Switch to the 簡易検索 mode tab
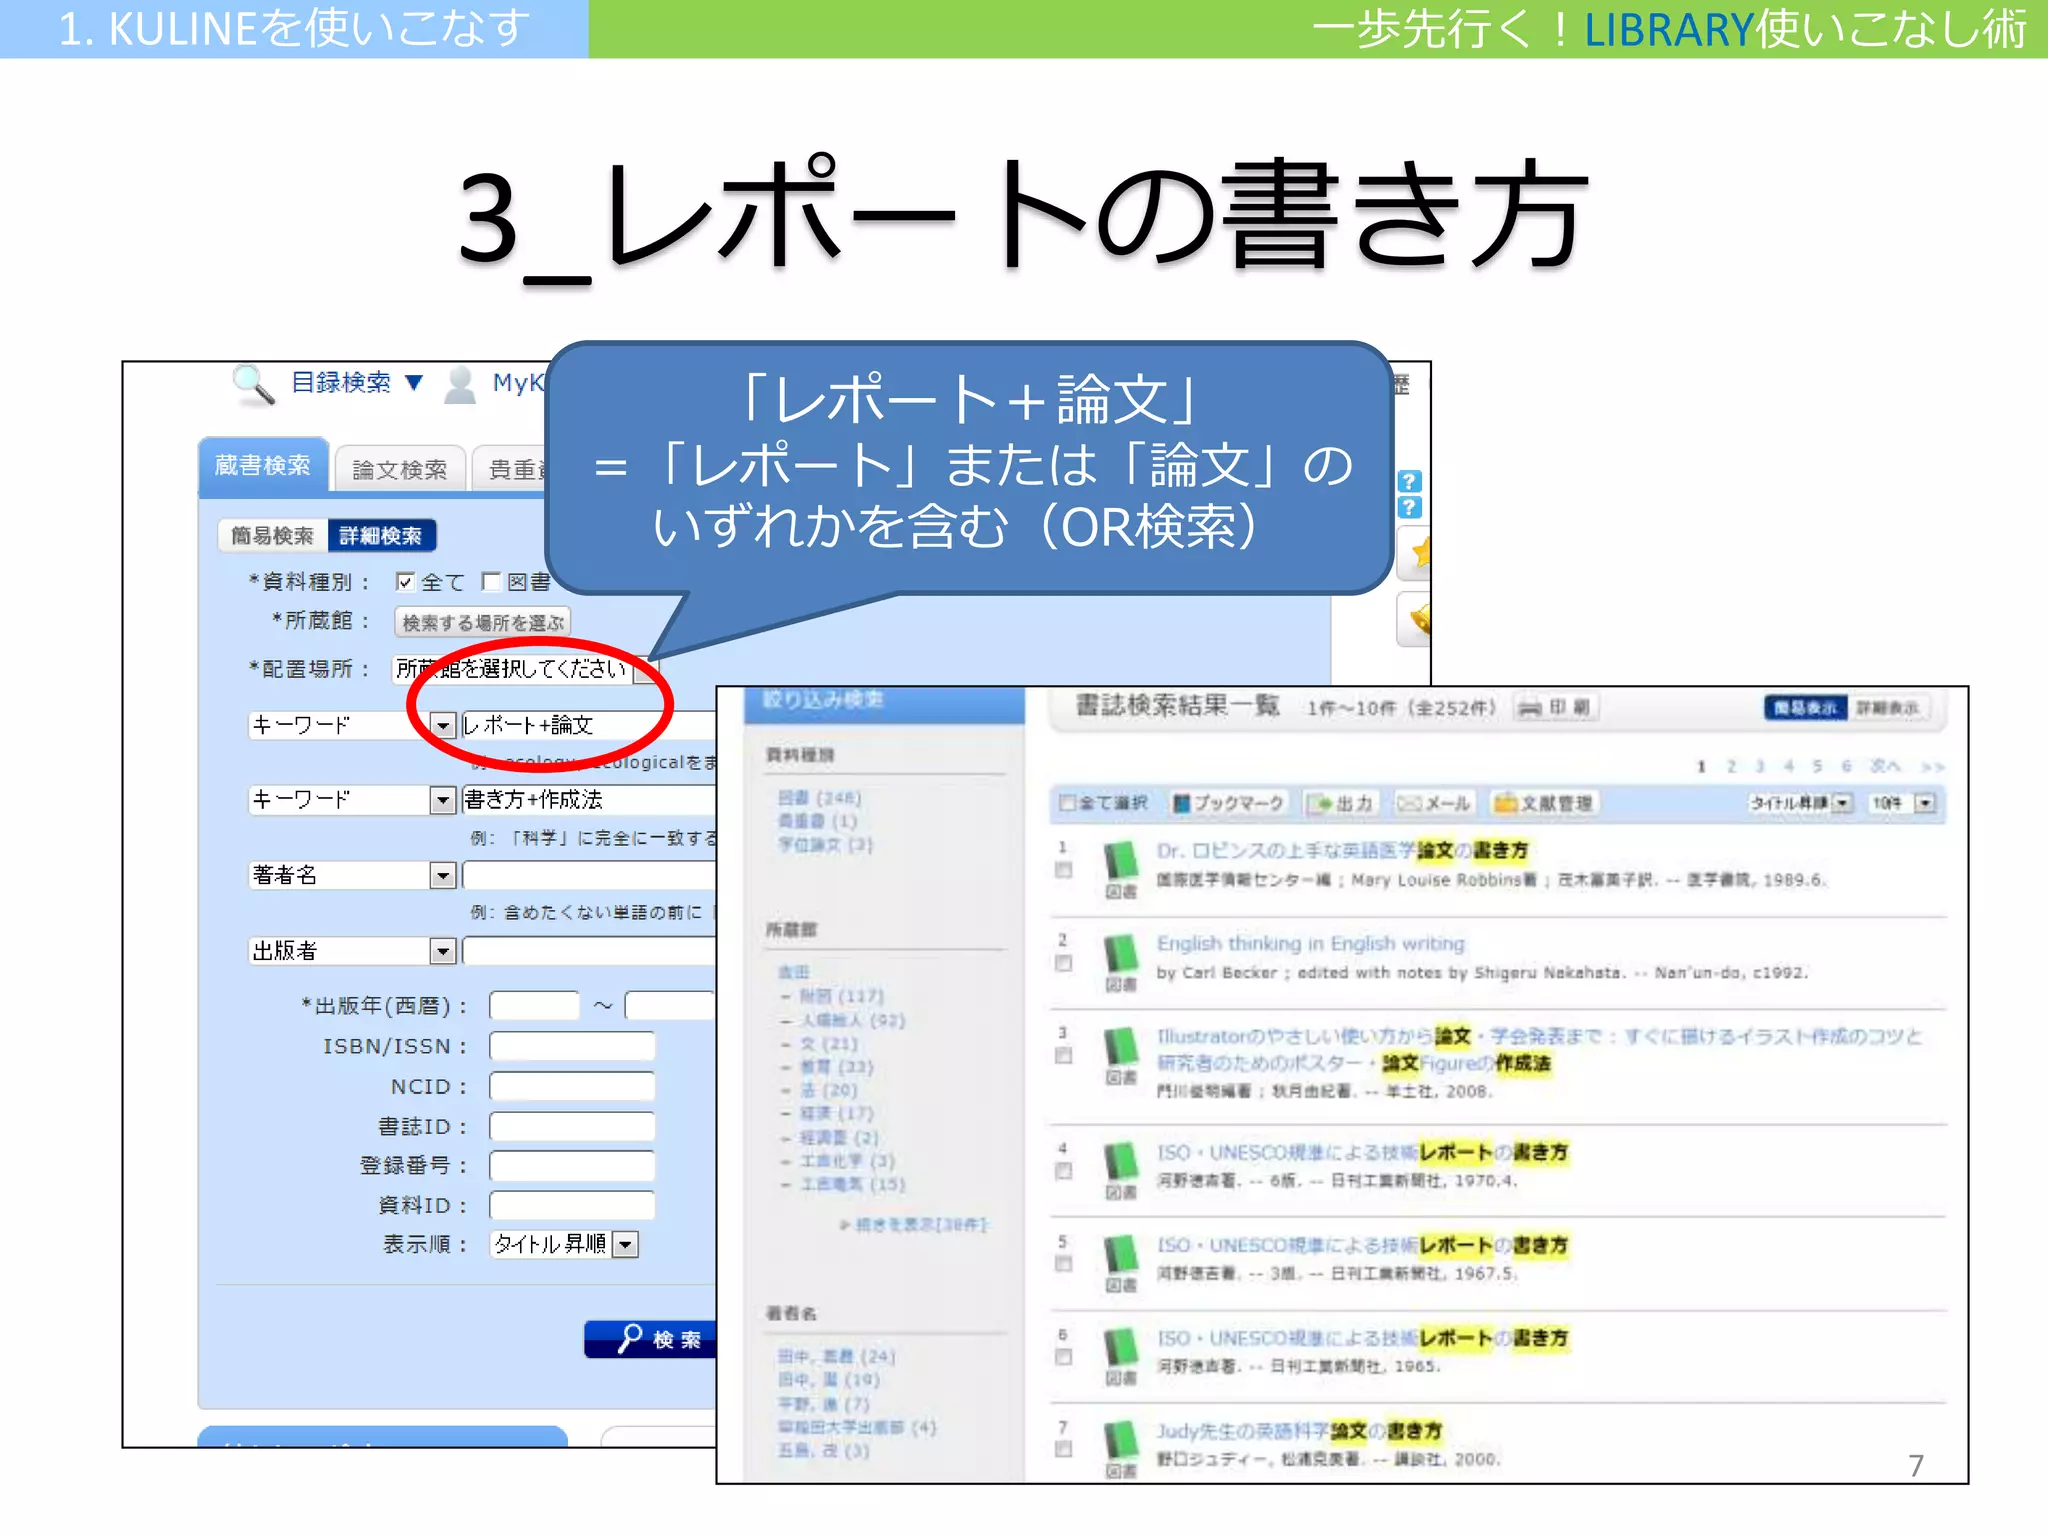 coord(272,536)
